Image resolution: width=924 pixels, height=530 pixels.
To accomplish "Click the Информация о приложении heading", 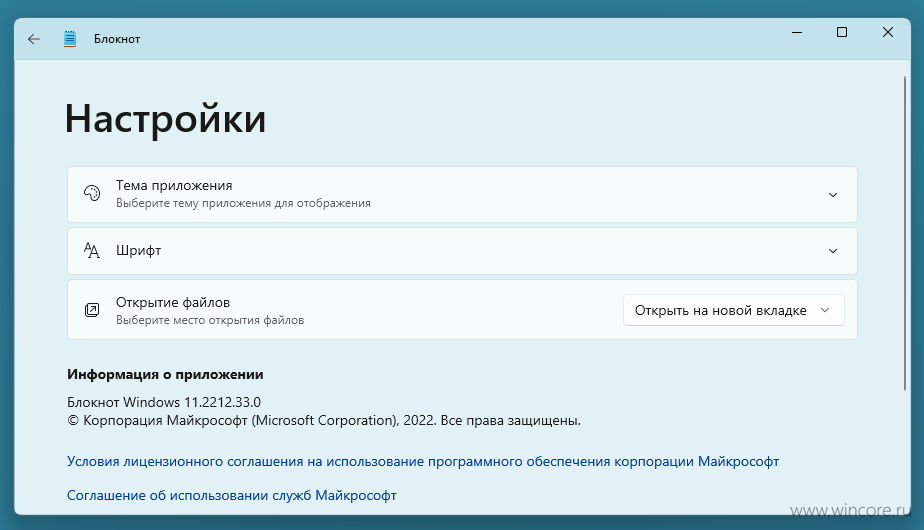I will click(165, 374).
